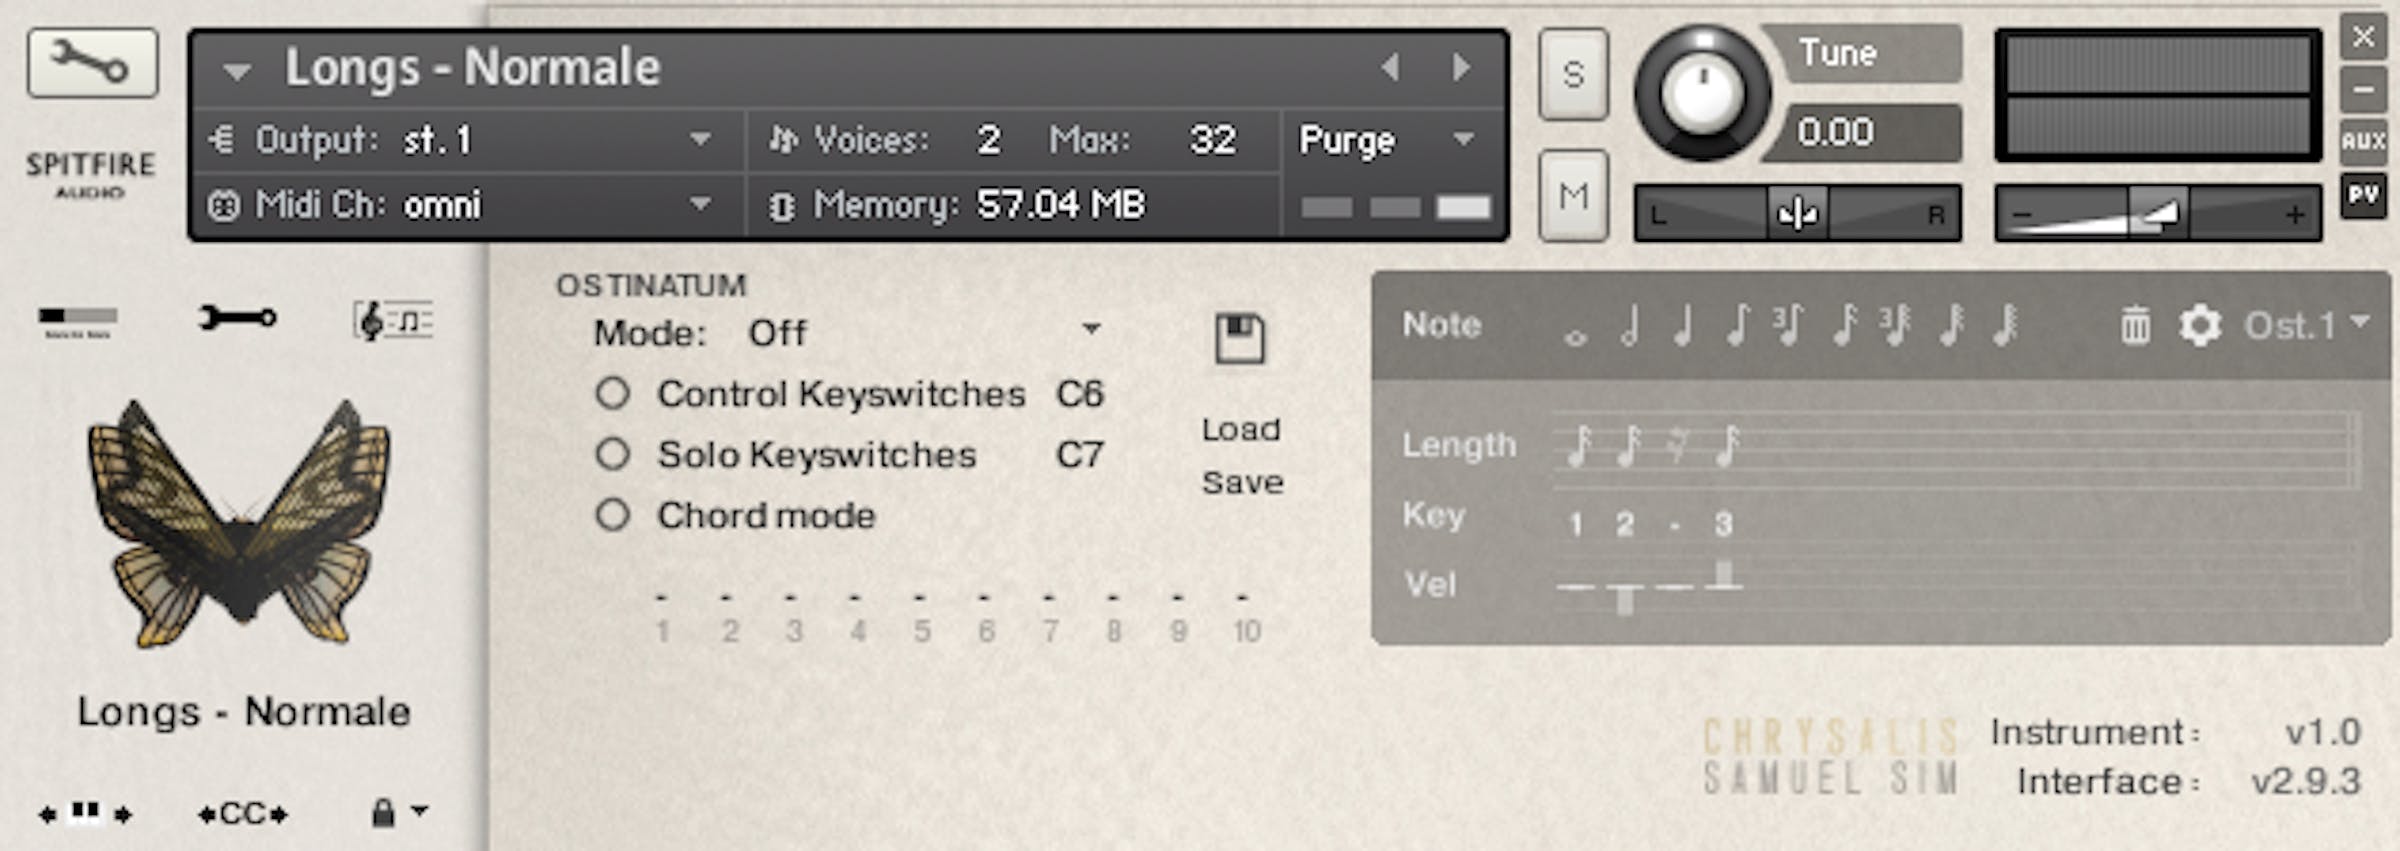Screen dimensions: 2400x851
Task: Adjust the Tune knob
Action: point(1702,93)
